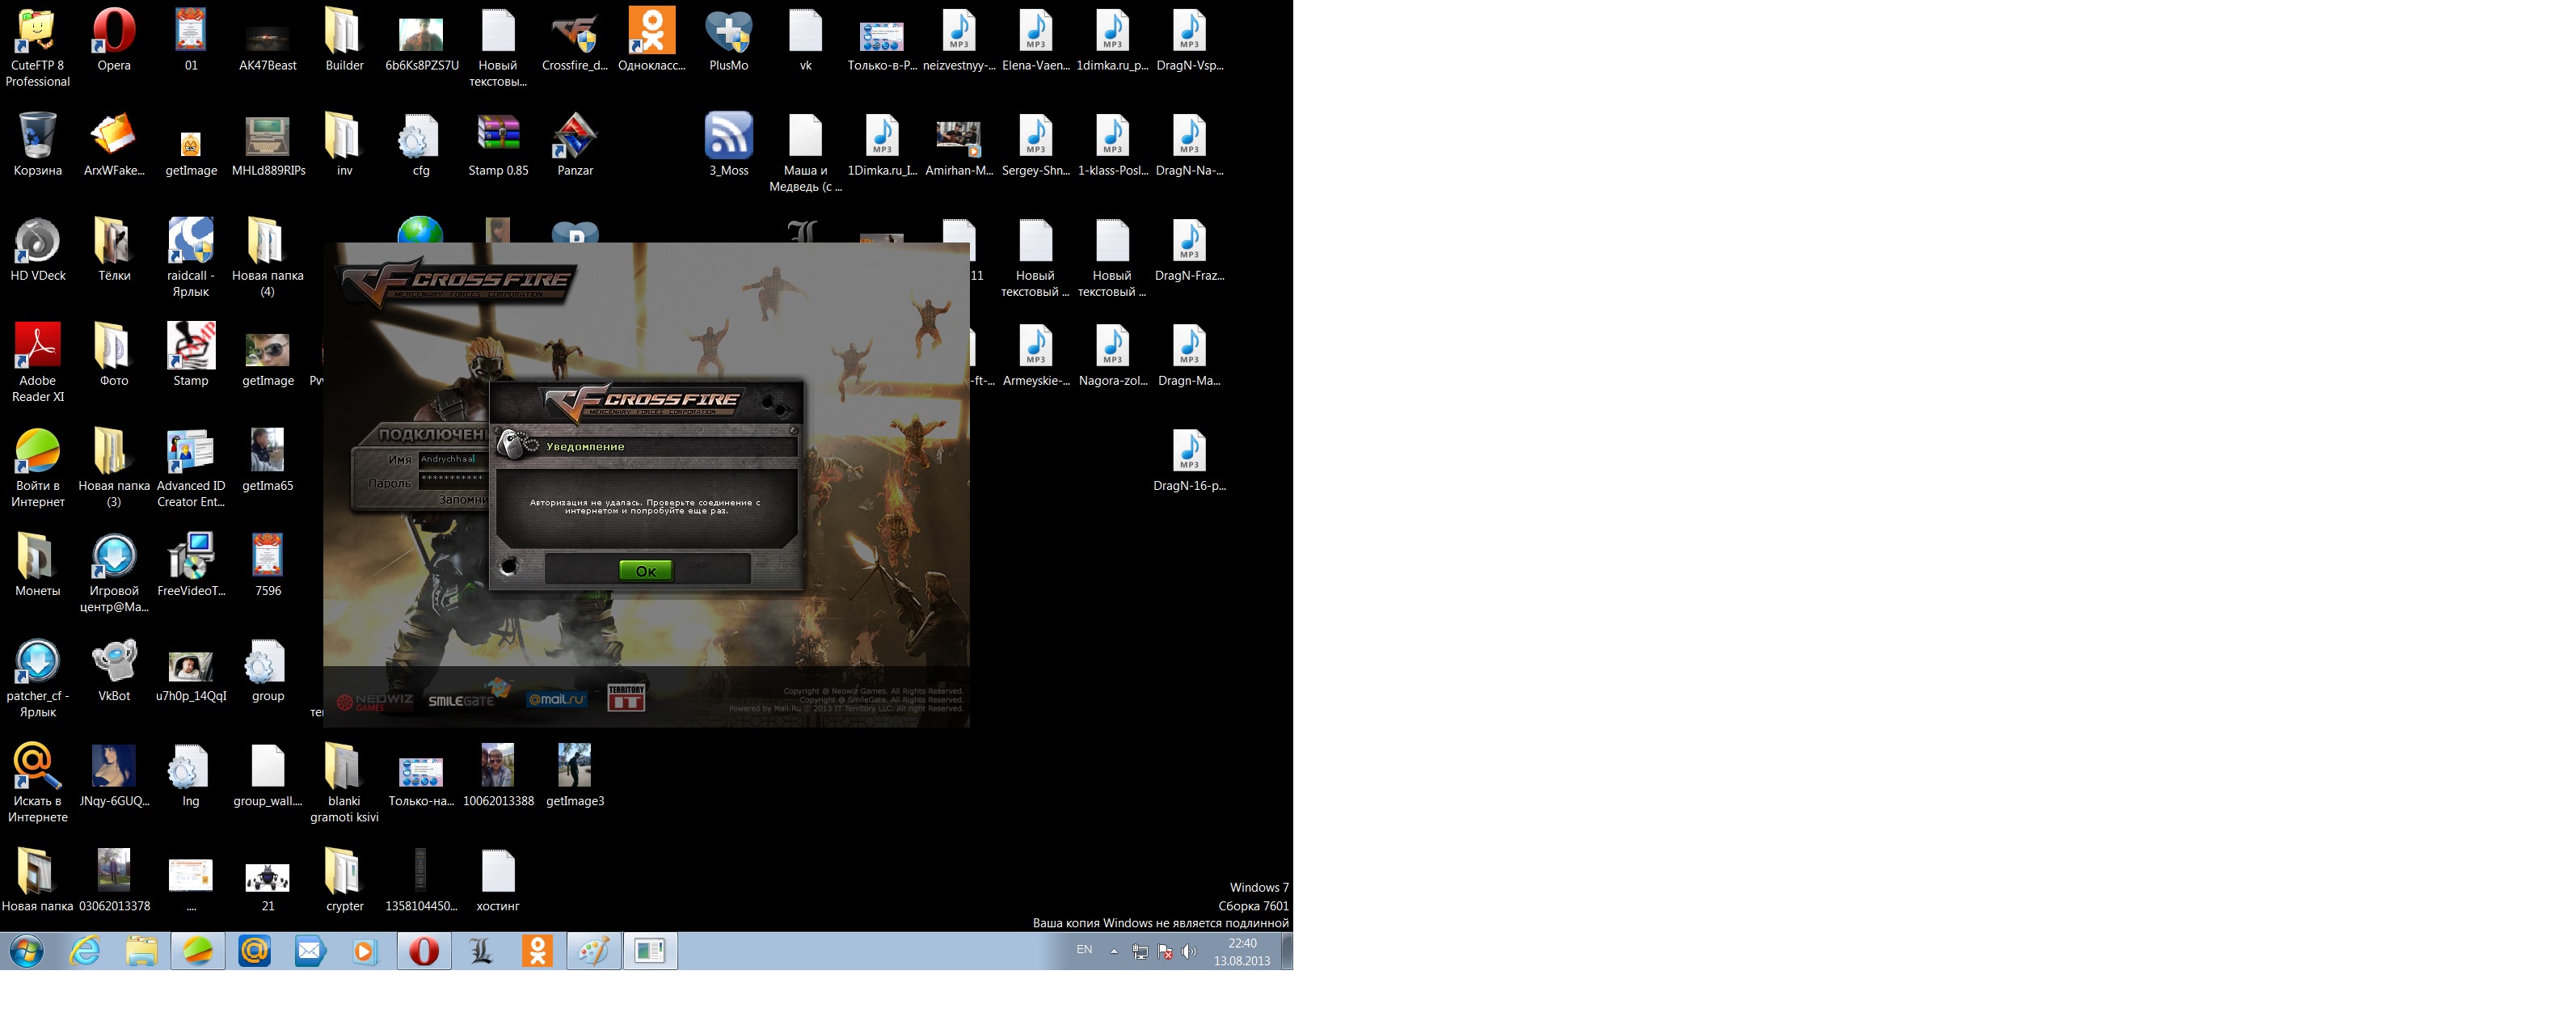Select the Одноклассники desktop shortcut
This screenshot has height=1017, width=2576.
(x=651, y=40)
